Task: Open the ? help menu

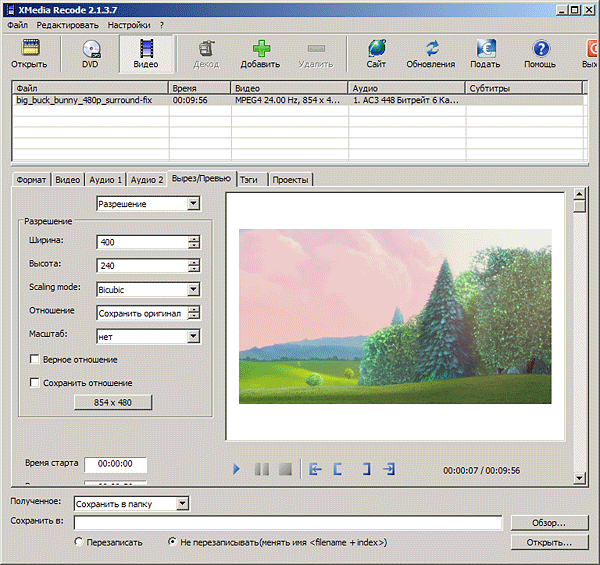Action: (x=161, y=25)
